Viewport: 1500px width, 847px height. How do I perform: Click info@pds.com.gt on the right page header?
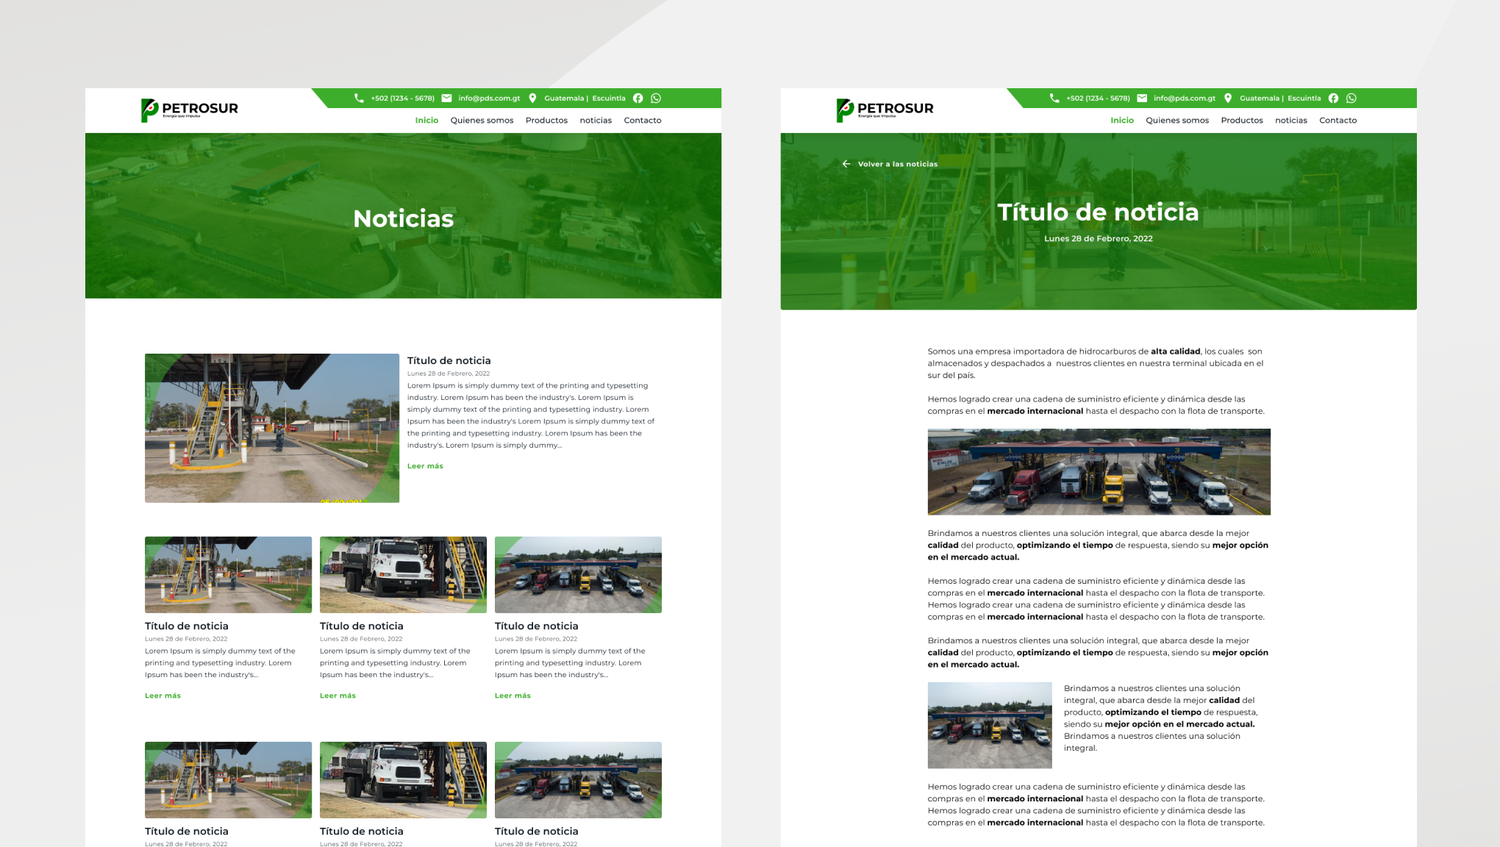coord(1184,98)
